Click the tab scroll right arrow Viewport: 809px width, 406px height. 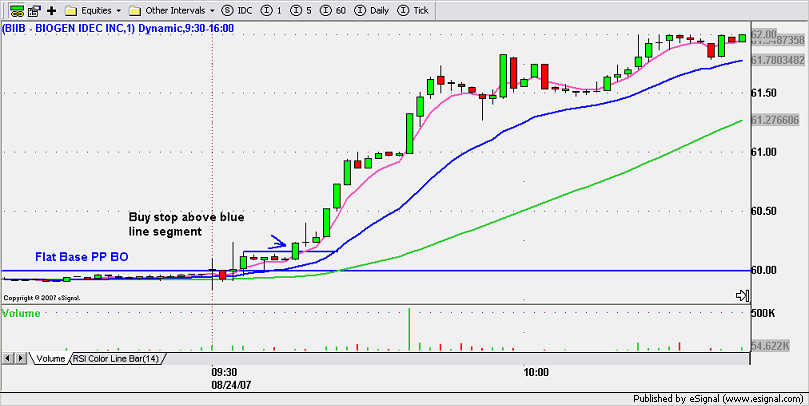click(x=21, y=358)
